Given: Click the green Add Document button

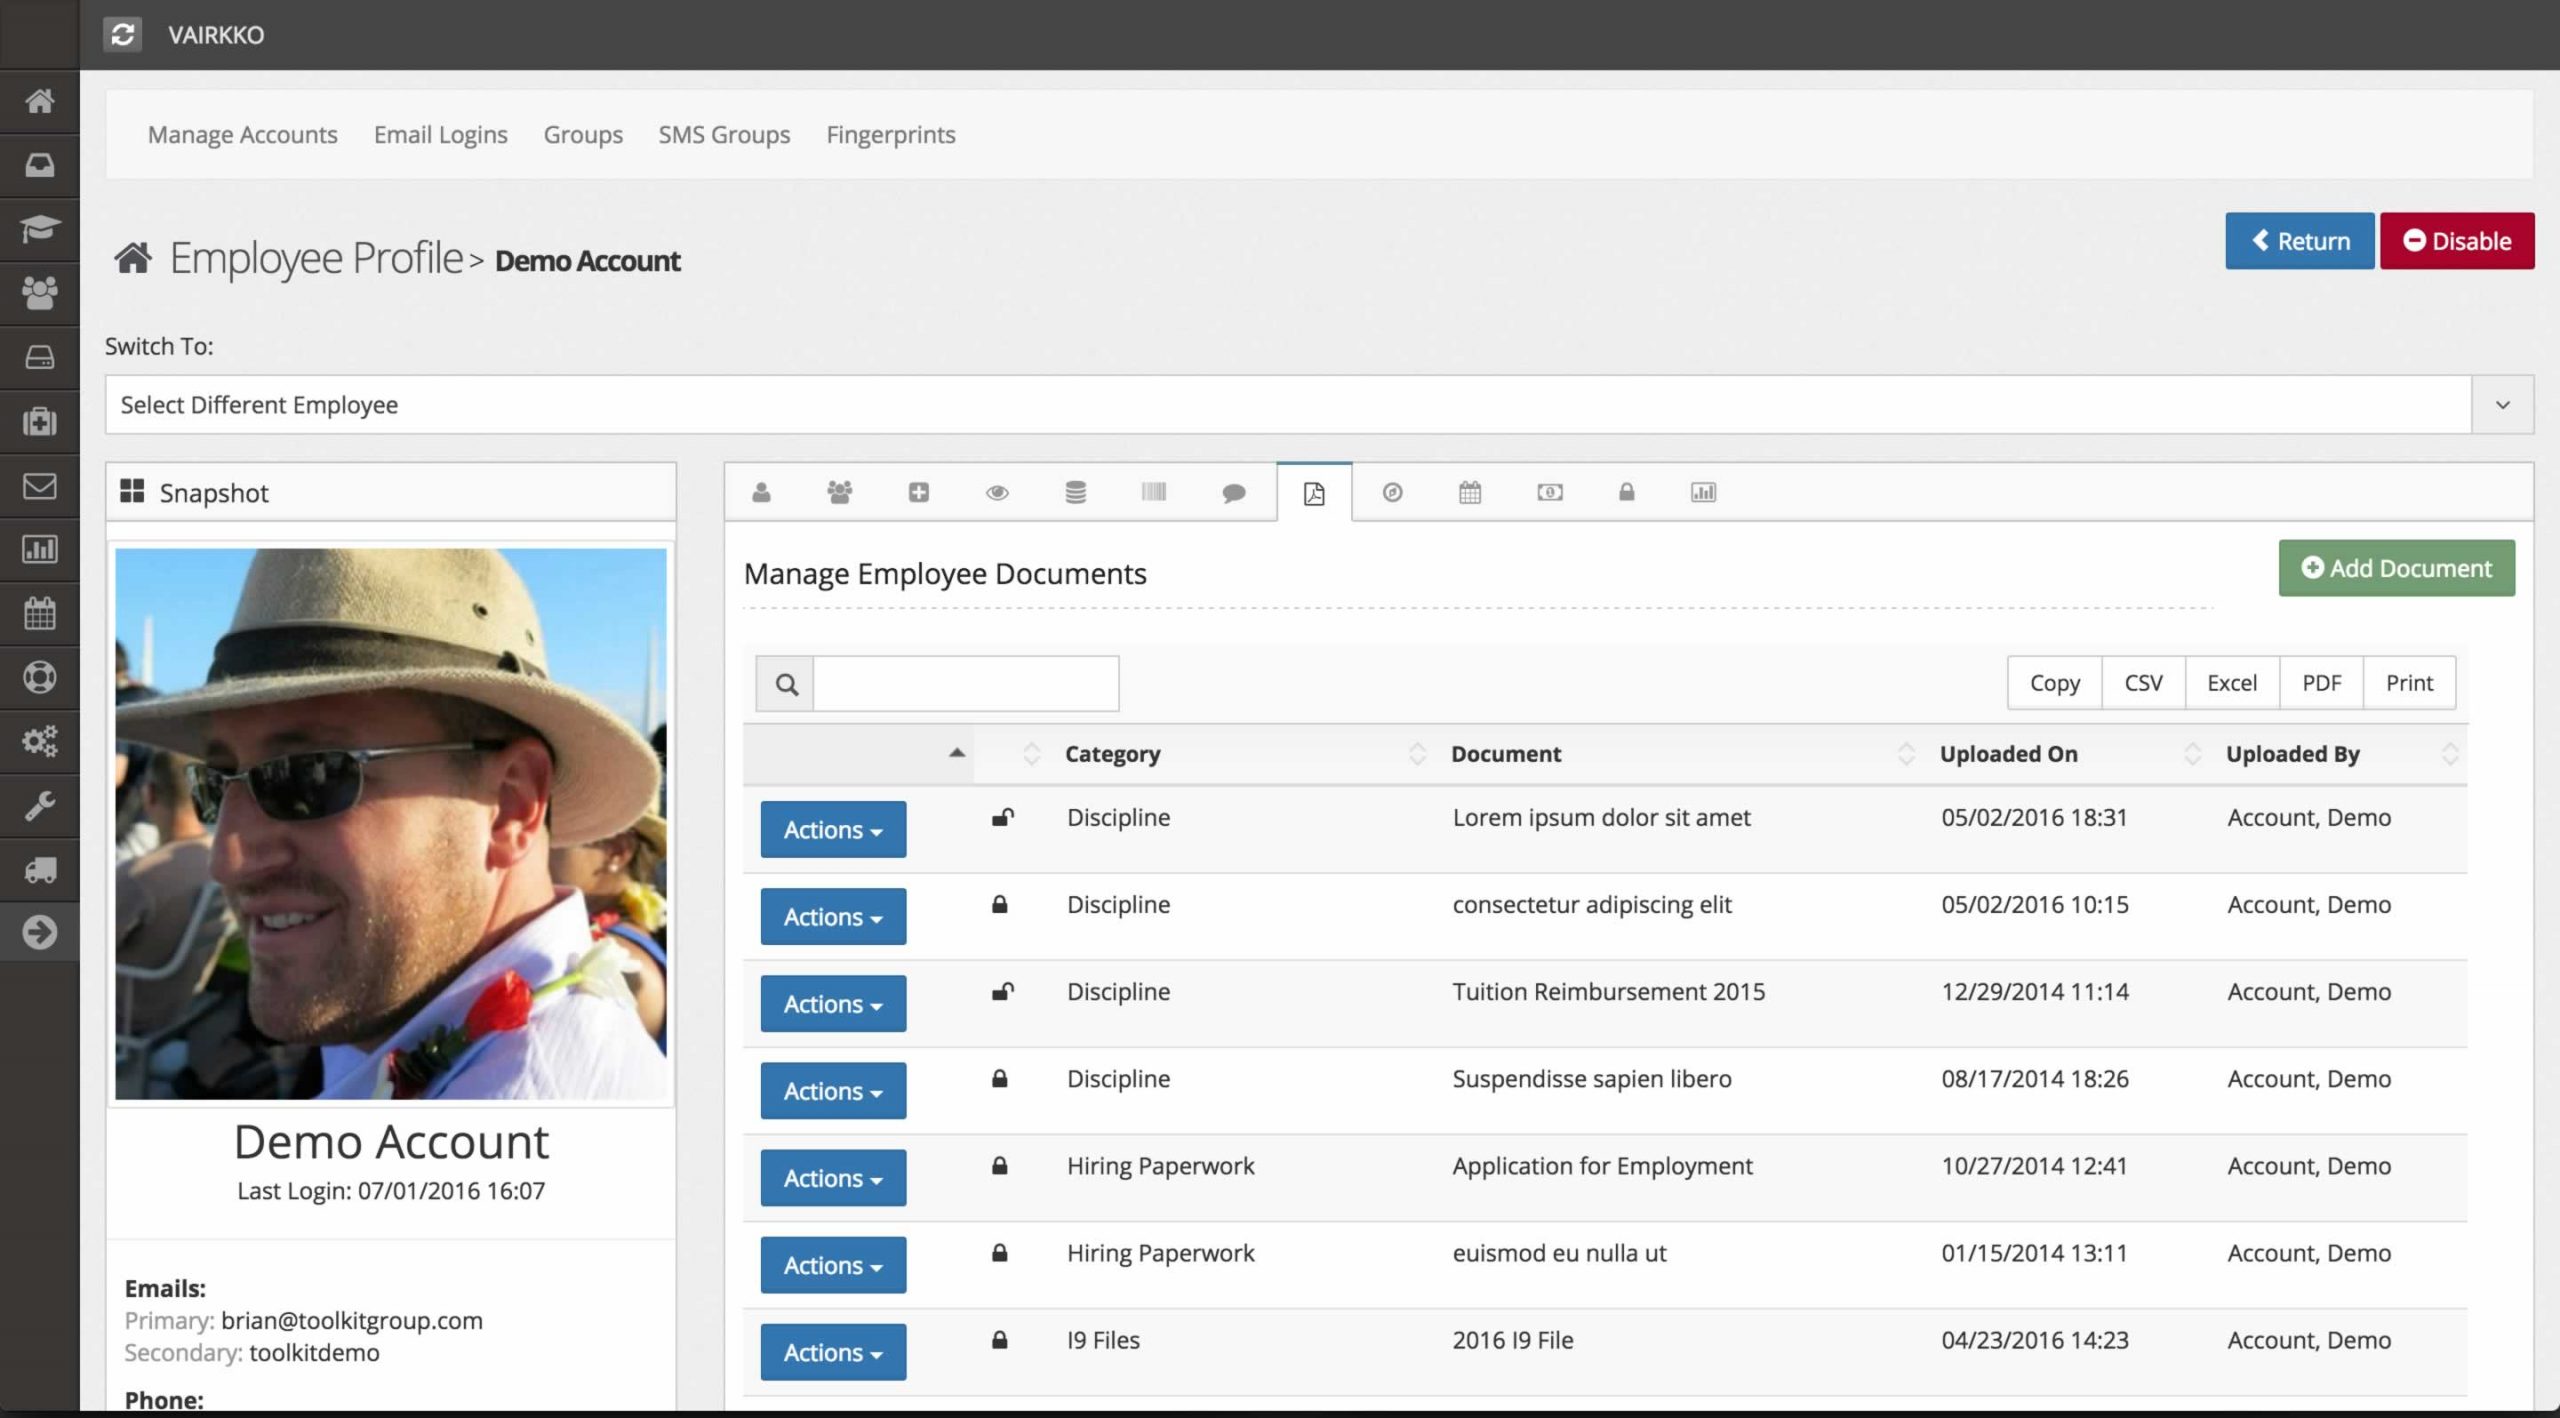Looking at the screenshot, I should coord(2396,568).
